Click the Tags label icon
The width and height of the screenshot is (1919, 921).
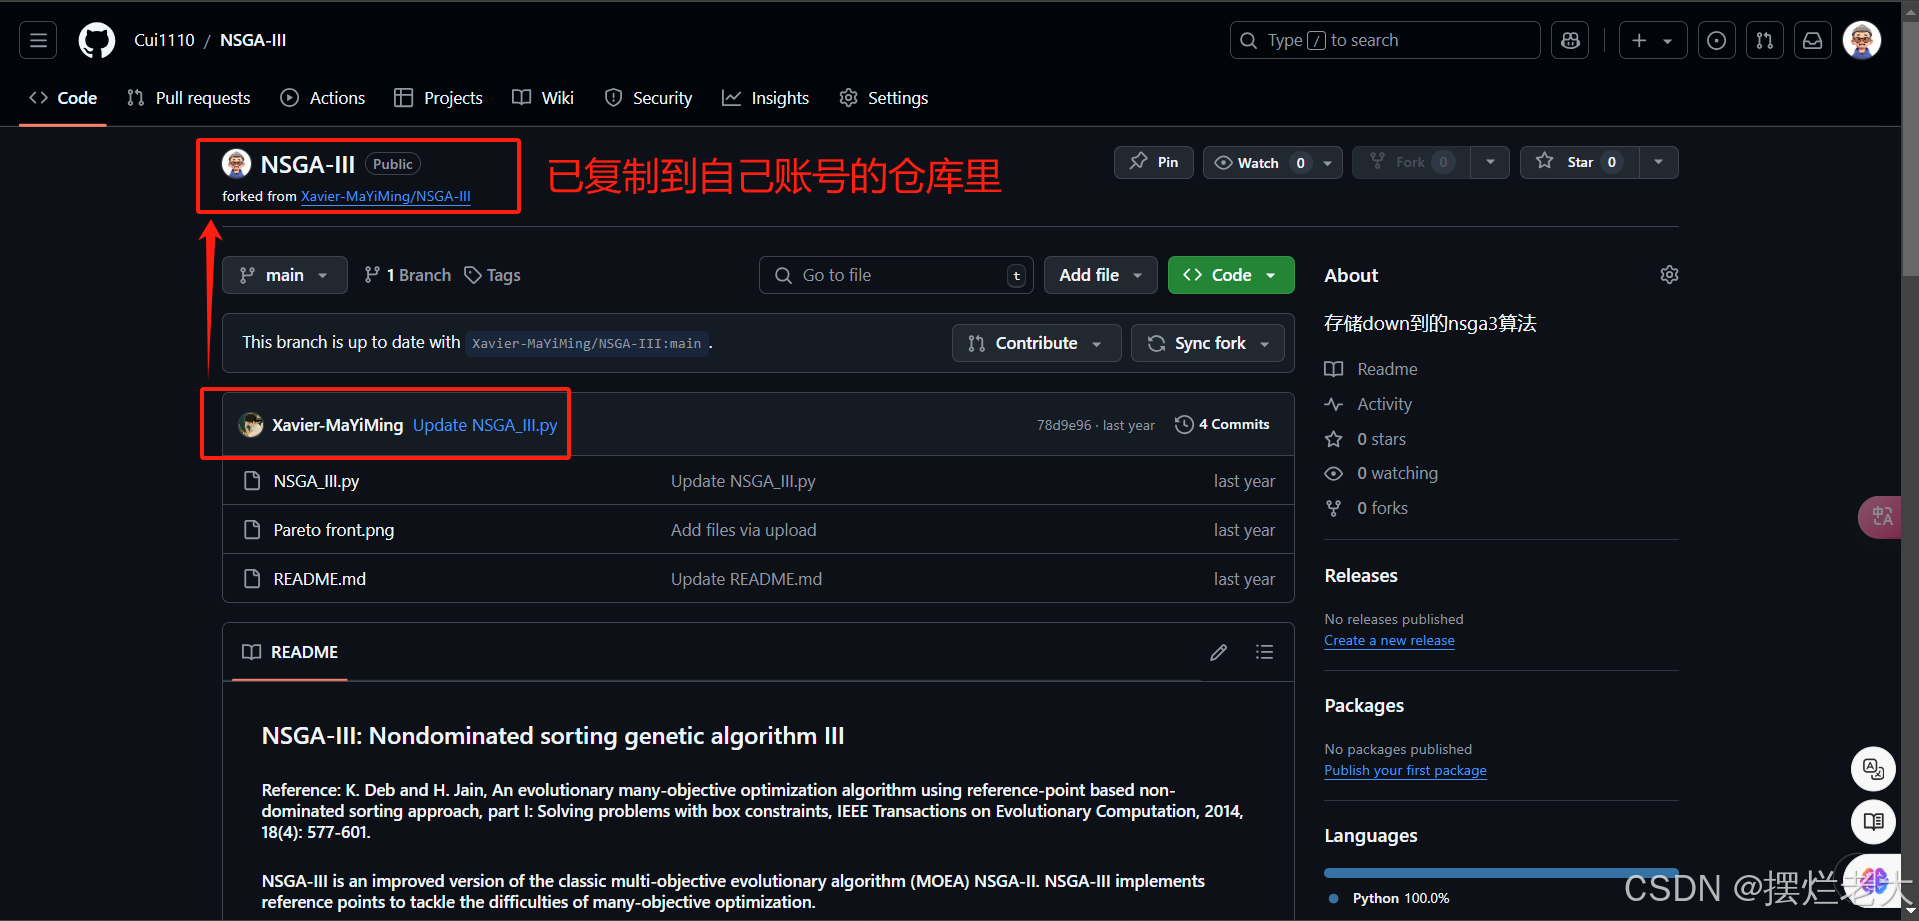tap(473, 275)
